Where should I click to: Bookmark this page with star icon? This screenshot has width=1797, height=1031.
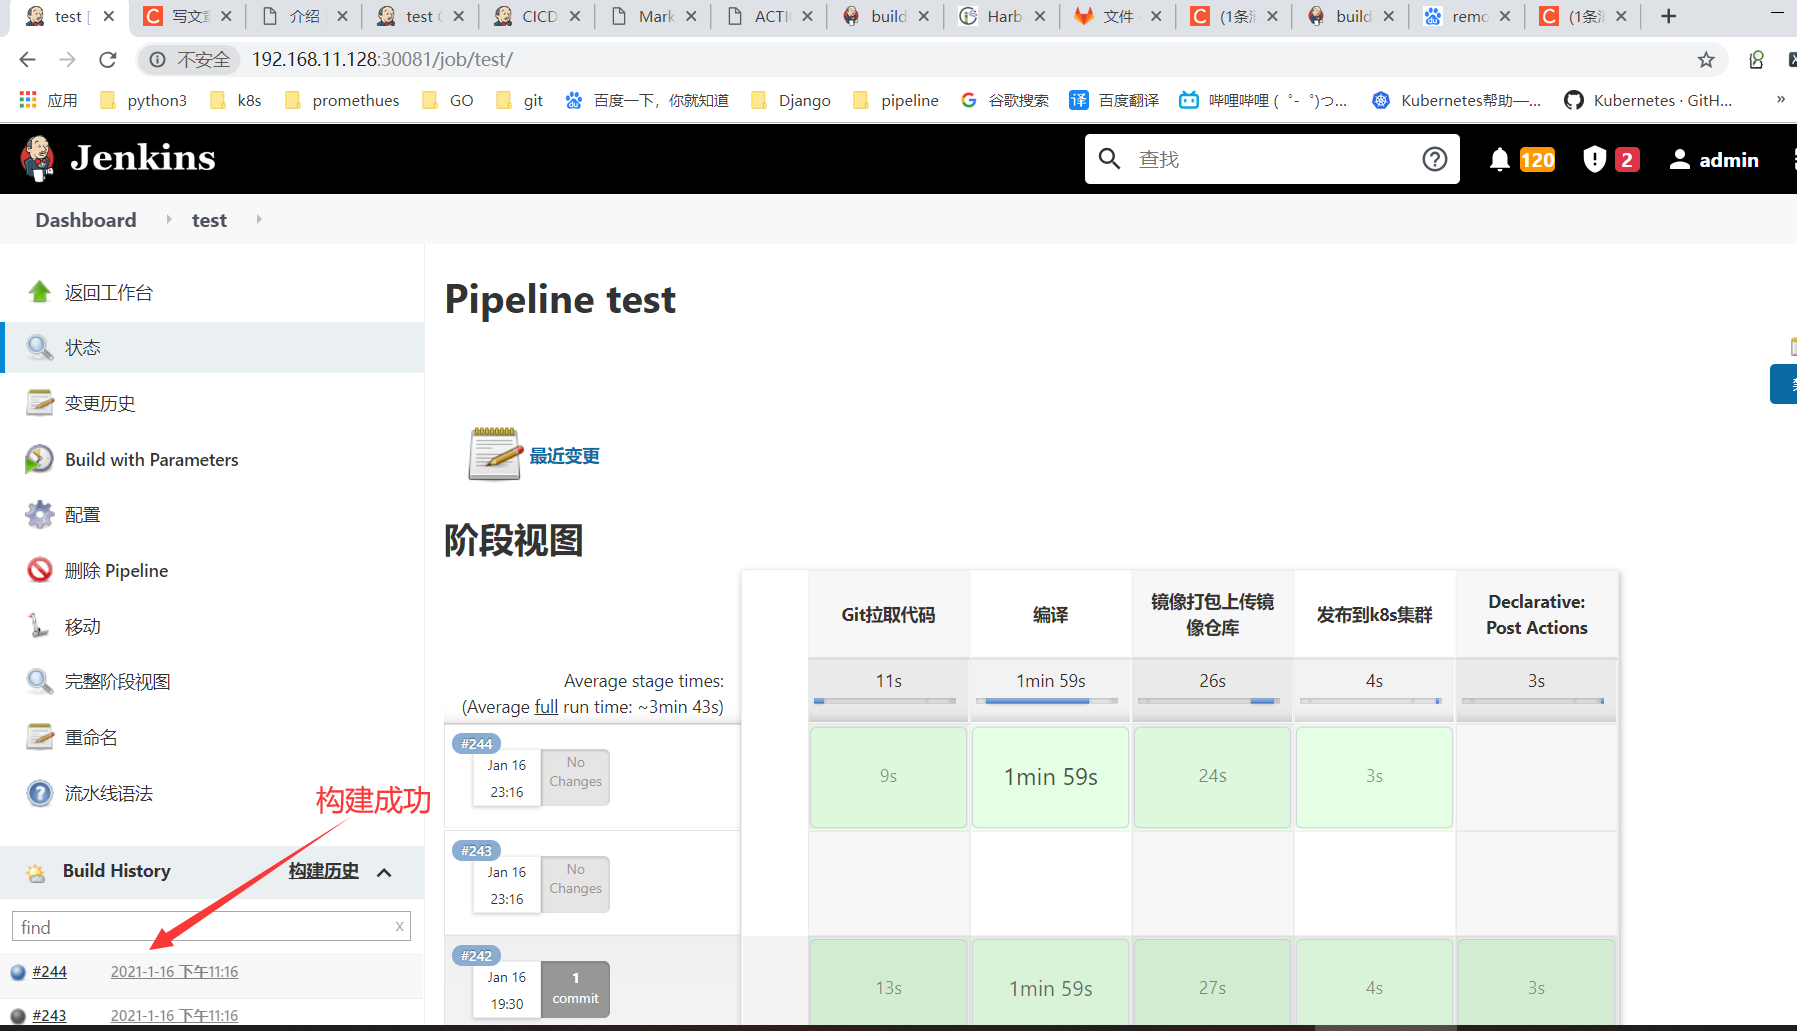tap(1706, 60)
